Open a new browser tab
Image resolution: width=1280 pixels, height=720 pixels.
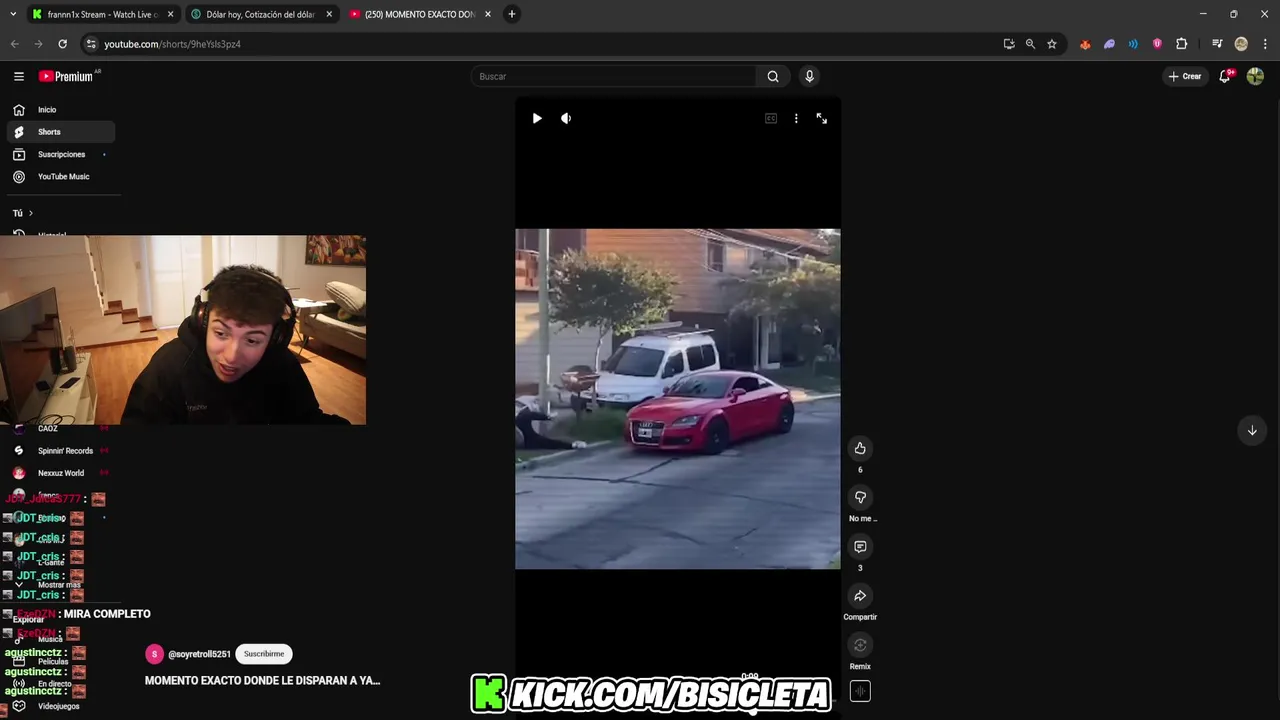coord(512,14)
